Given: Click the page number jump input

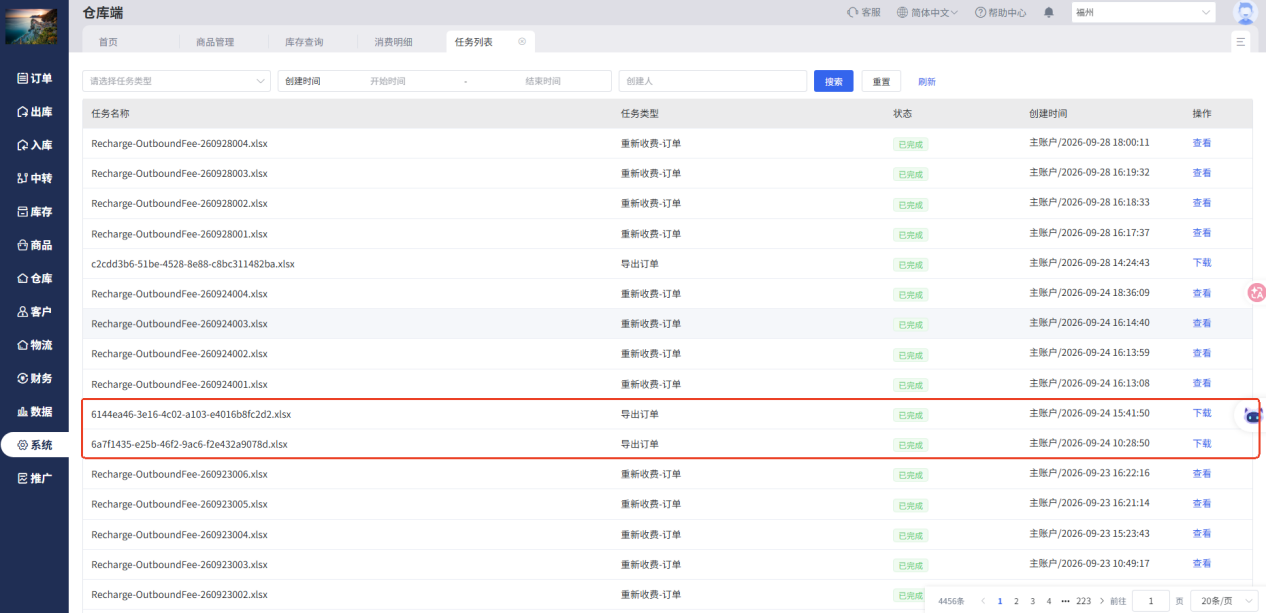Looking at the screenshot, I should (x=1151, y=601).
